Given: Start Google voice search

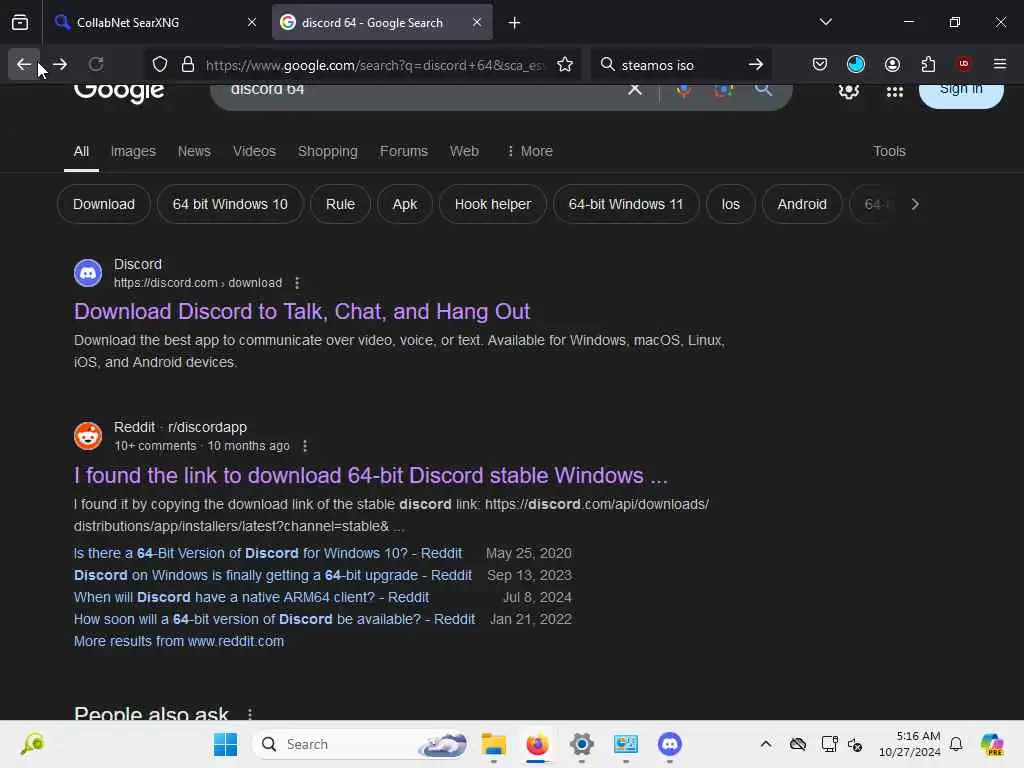Looking at the screenshot, I should pyautogui.click(x=684, y=90).
